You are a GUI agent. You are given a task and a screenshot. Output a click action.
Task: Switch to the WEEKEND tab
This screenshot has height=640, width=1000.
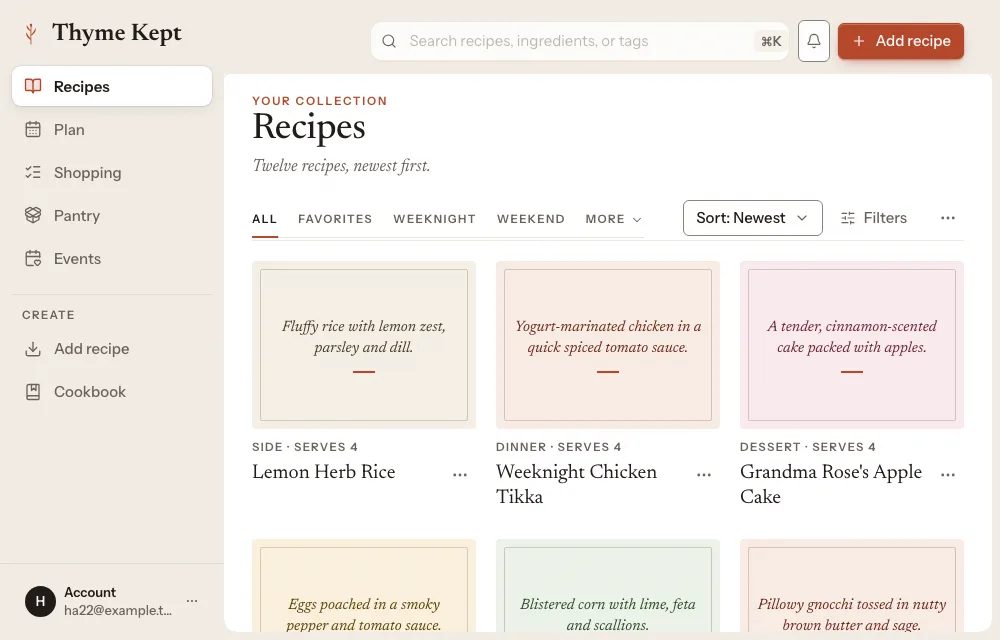[531, 219]
